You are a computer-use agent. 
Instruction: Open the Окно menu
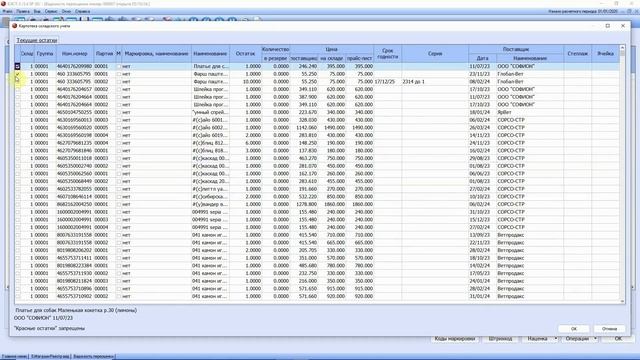66,11
